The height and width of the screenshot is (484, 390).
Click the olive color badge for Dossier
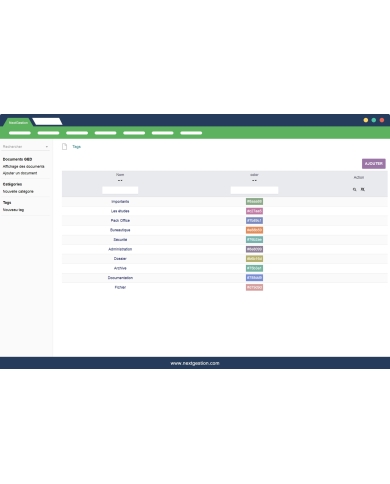pos(254,259)
